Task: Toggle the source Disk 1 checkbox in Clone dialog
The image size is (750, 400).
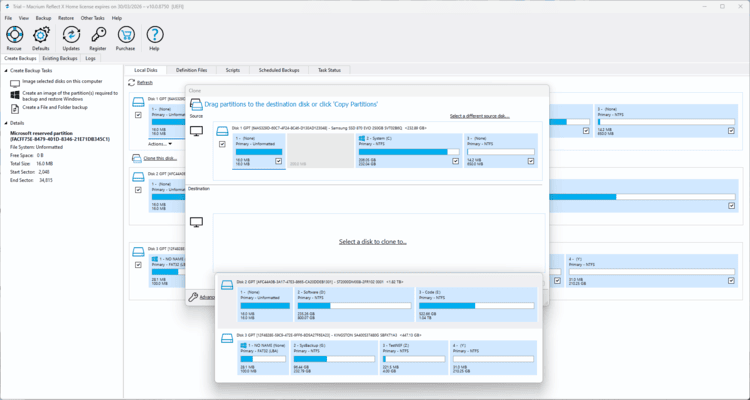Action: [x=222, y=144]
